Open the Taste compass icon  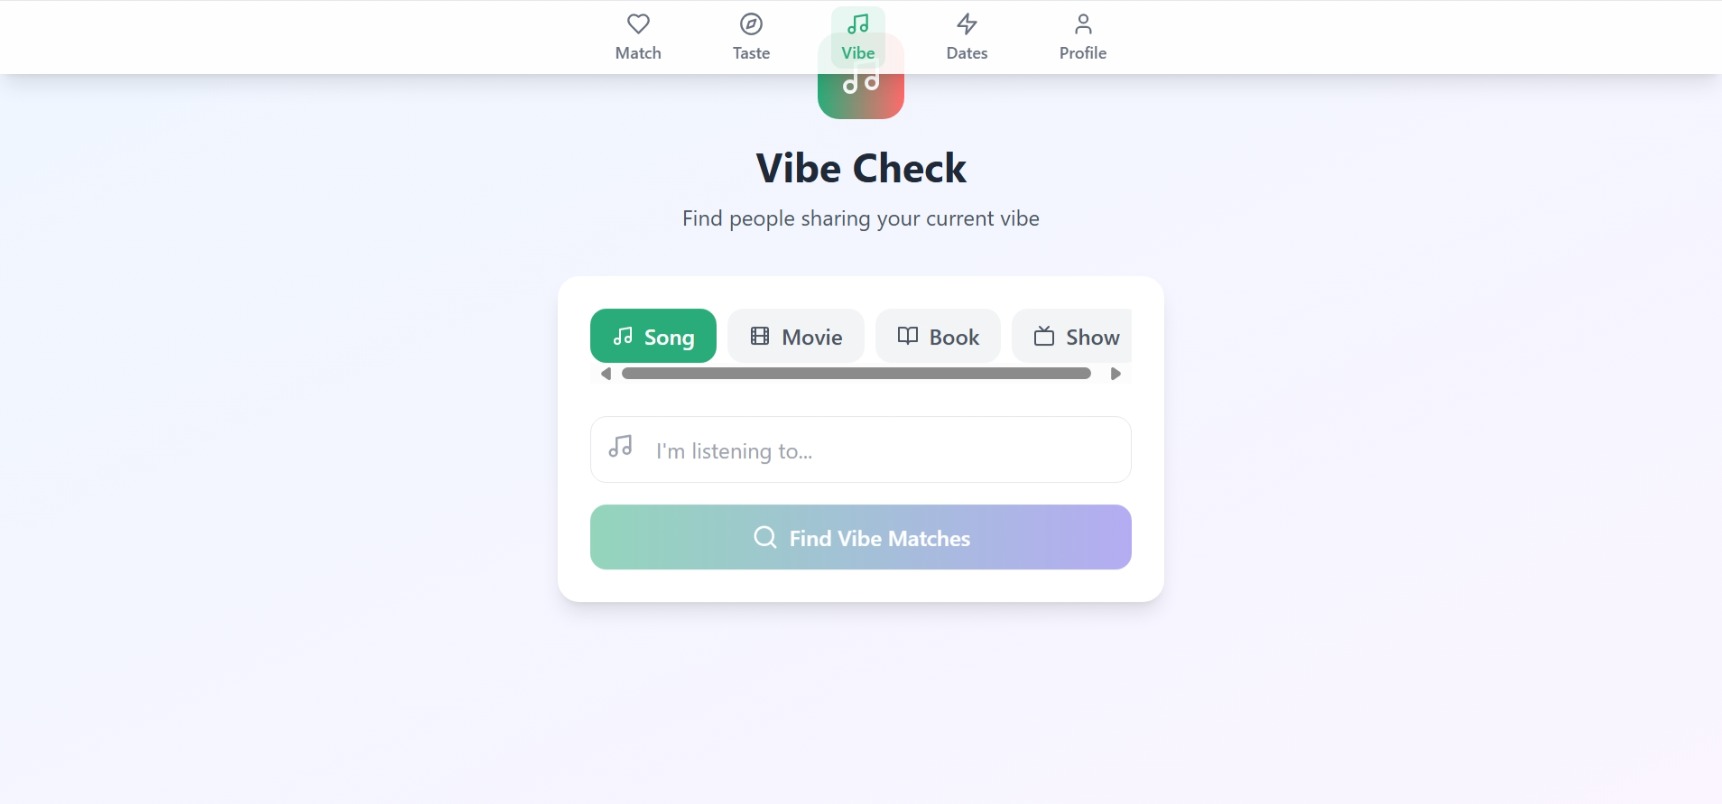751,24
